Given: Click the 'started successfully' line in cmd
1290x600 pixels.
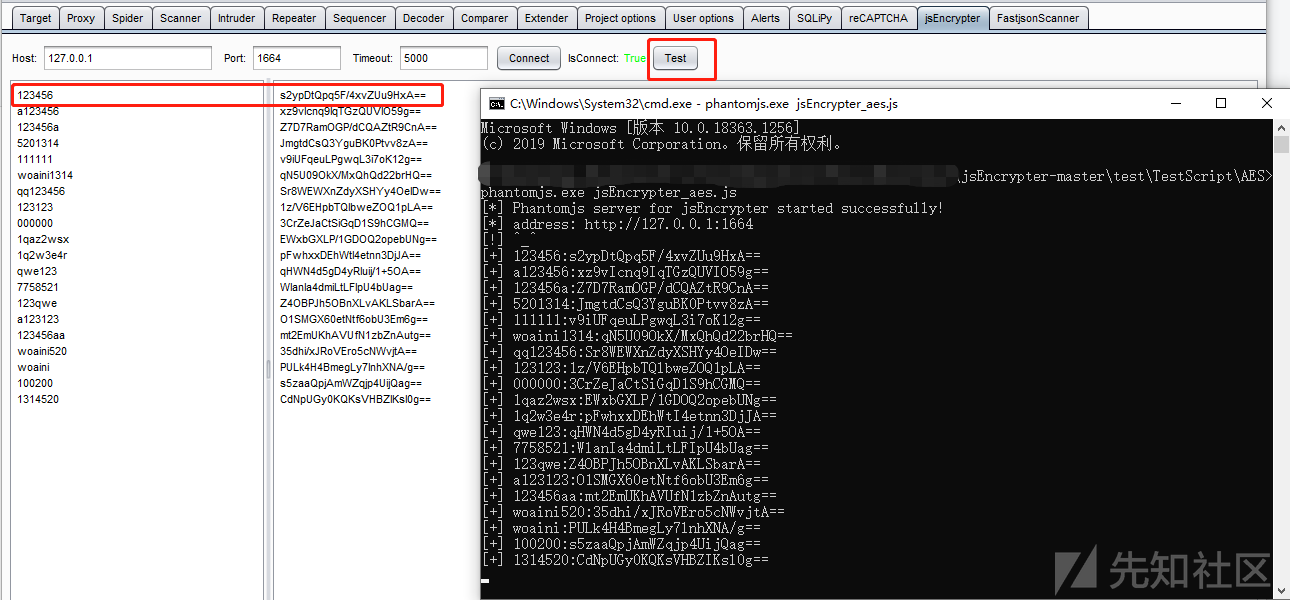Looking at the screenshot, I should (x=712, y=208).
